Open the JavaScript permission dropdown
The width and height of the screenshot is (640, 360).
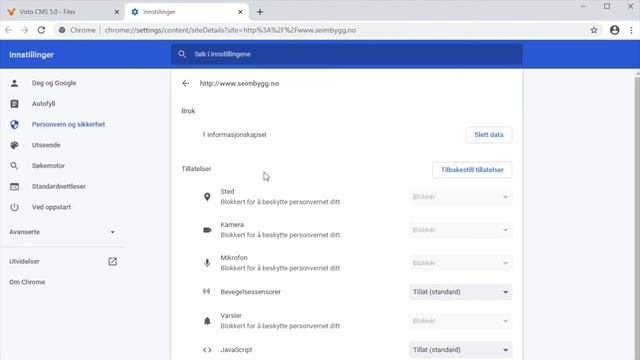pos(460,350)
